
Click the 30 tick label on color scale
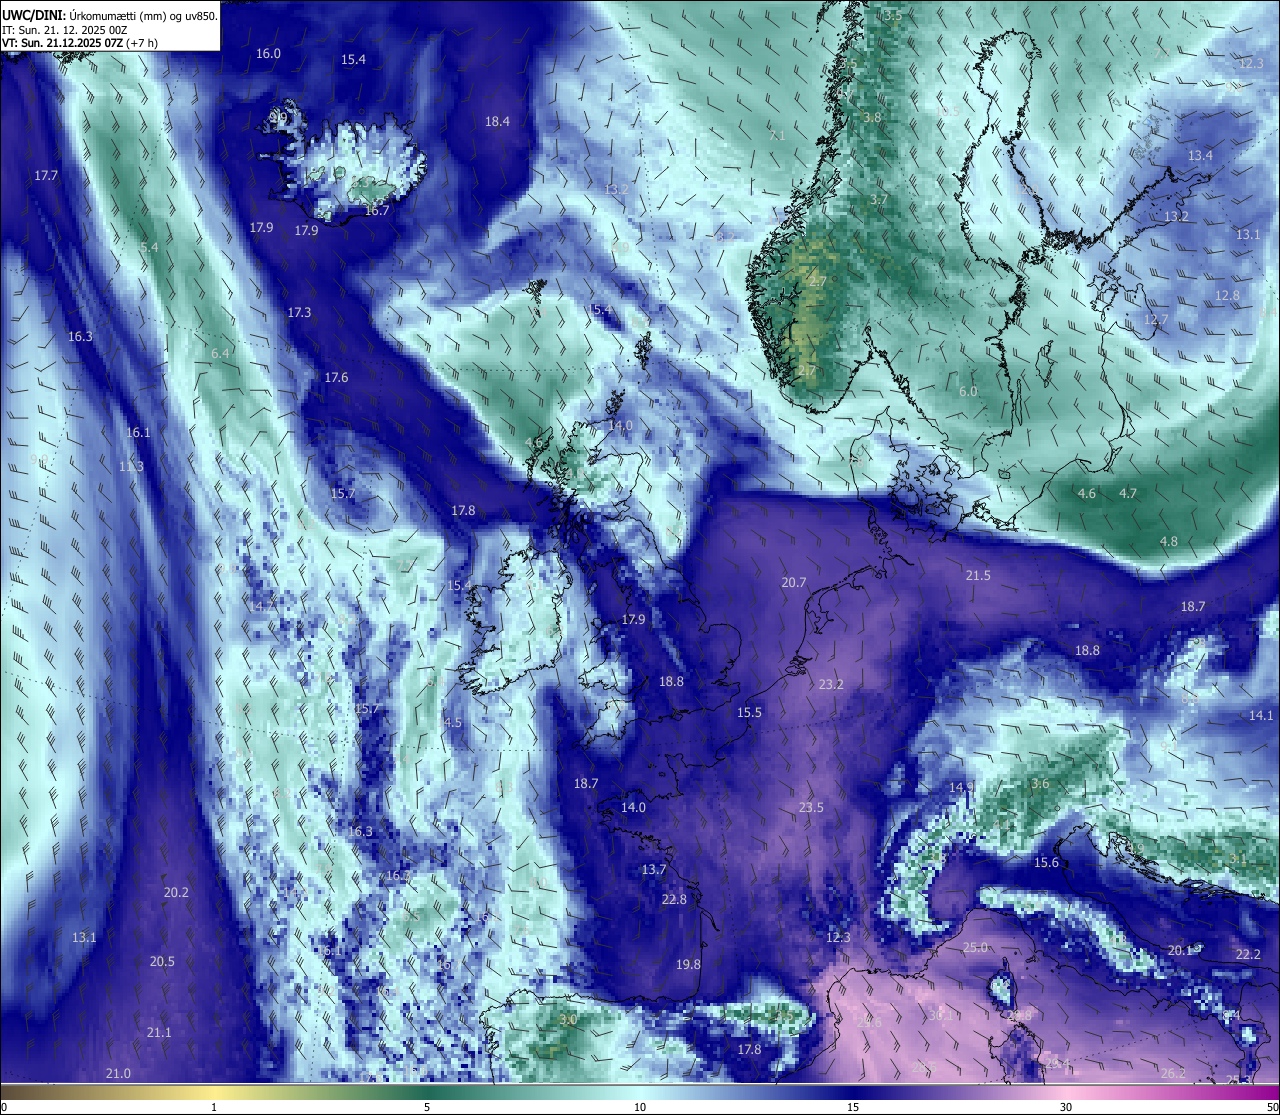[x=1066, y=1107]
